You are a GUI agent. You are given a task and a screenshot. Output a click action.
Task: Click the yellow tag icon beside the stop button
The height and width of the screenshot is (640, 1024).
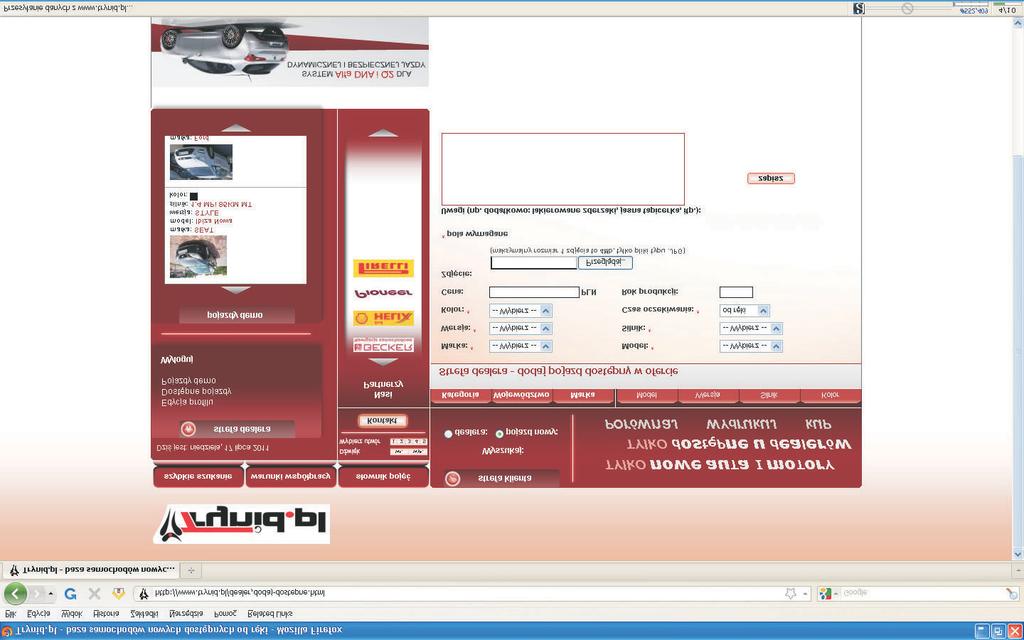coord(118,594)
